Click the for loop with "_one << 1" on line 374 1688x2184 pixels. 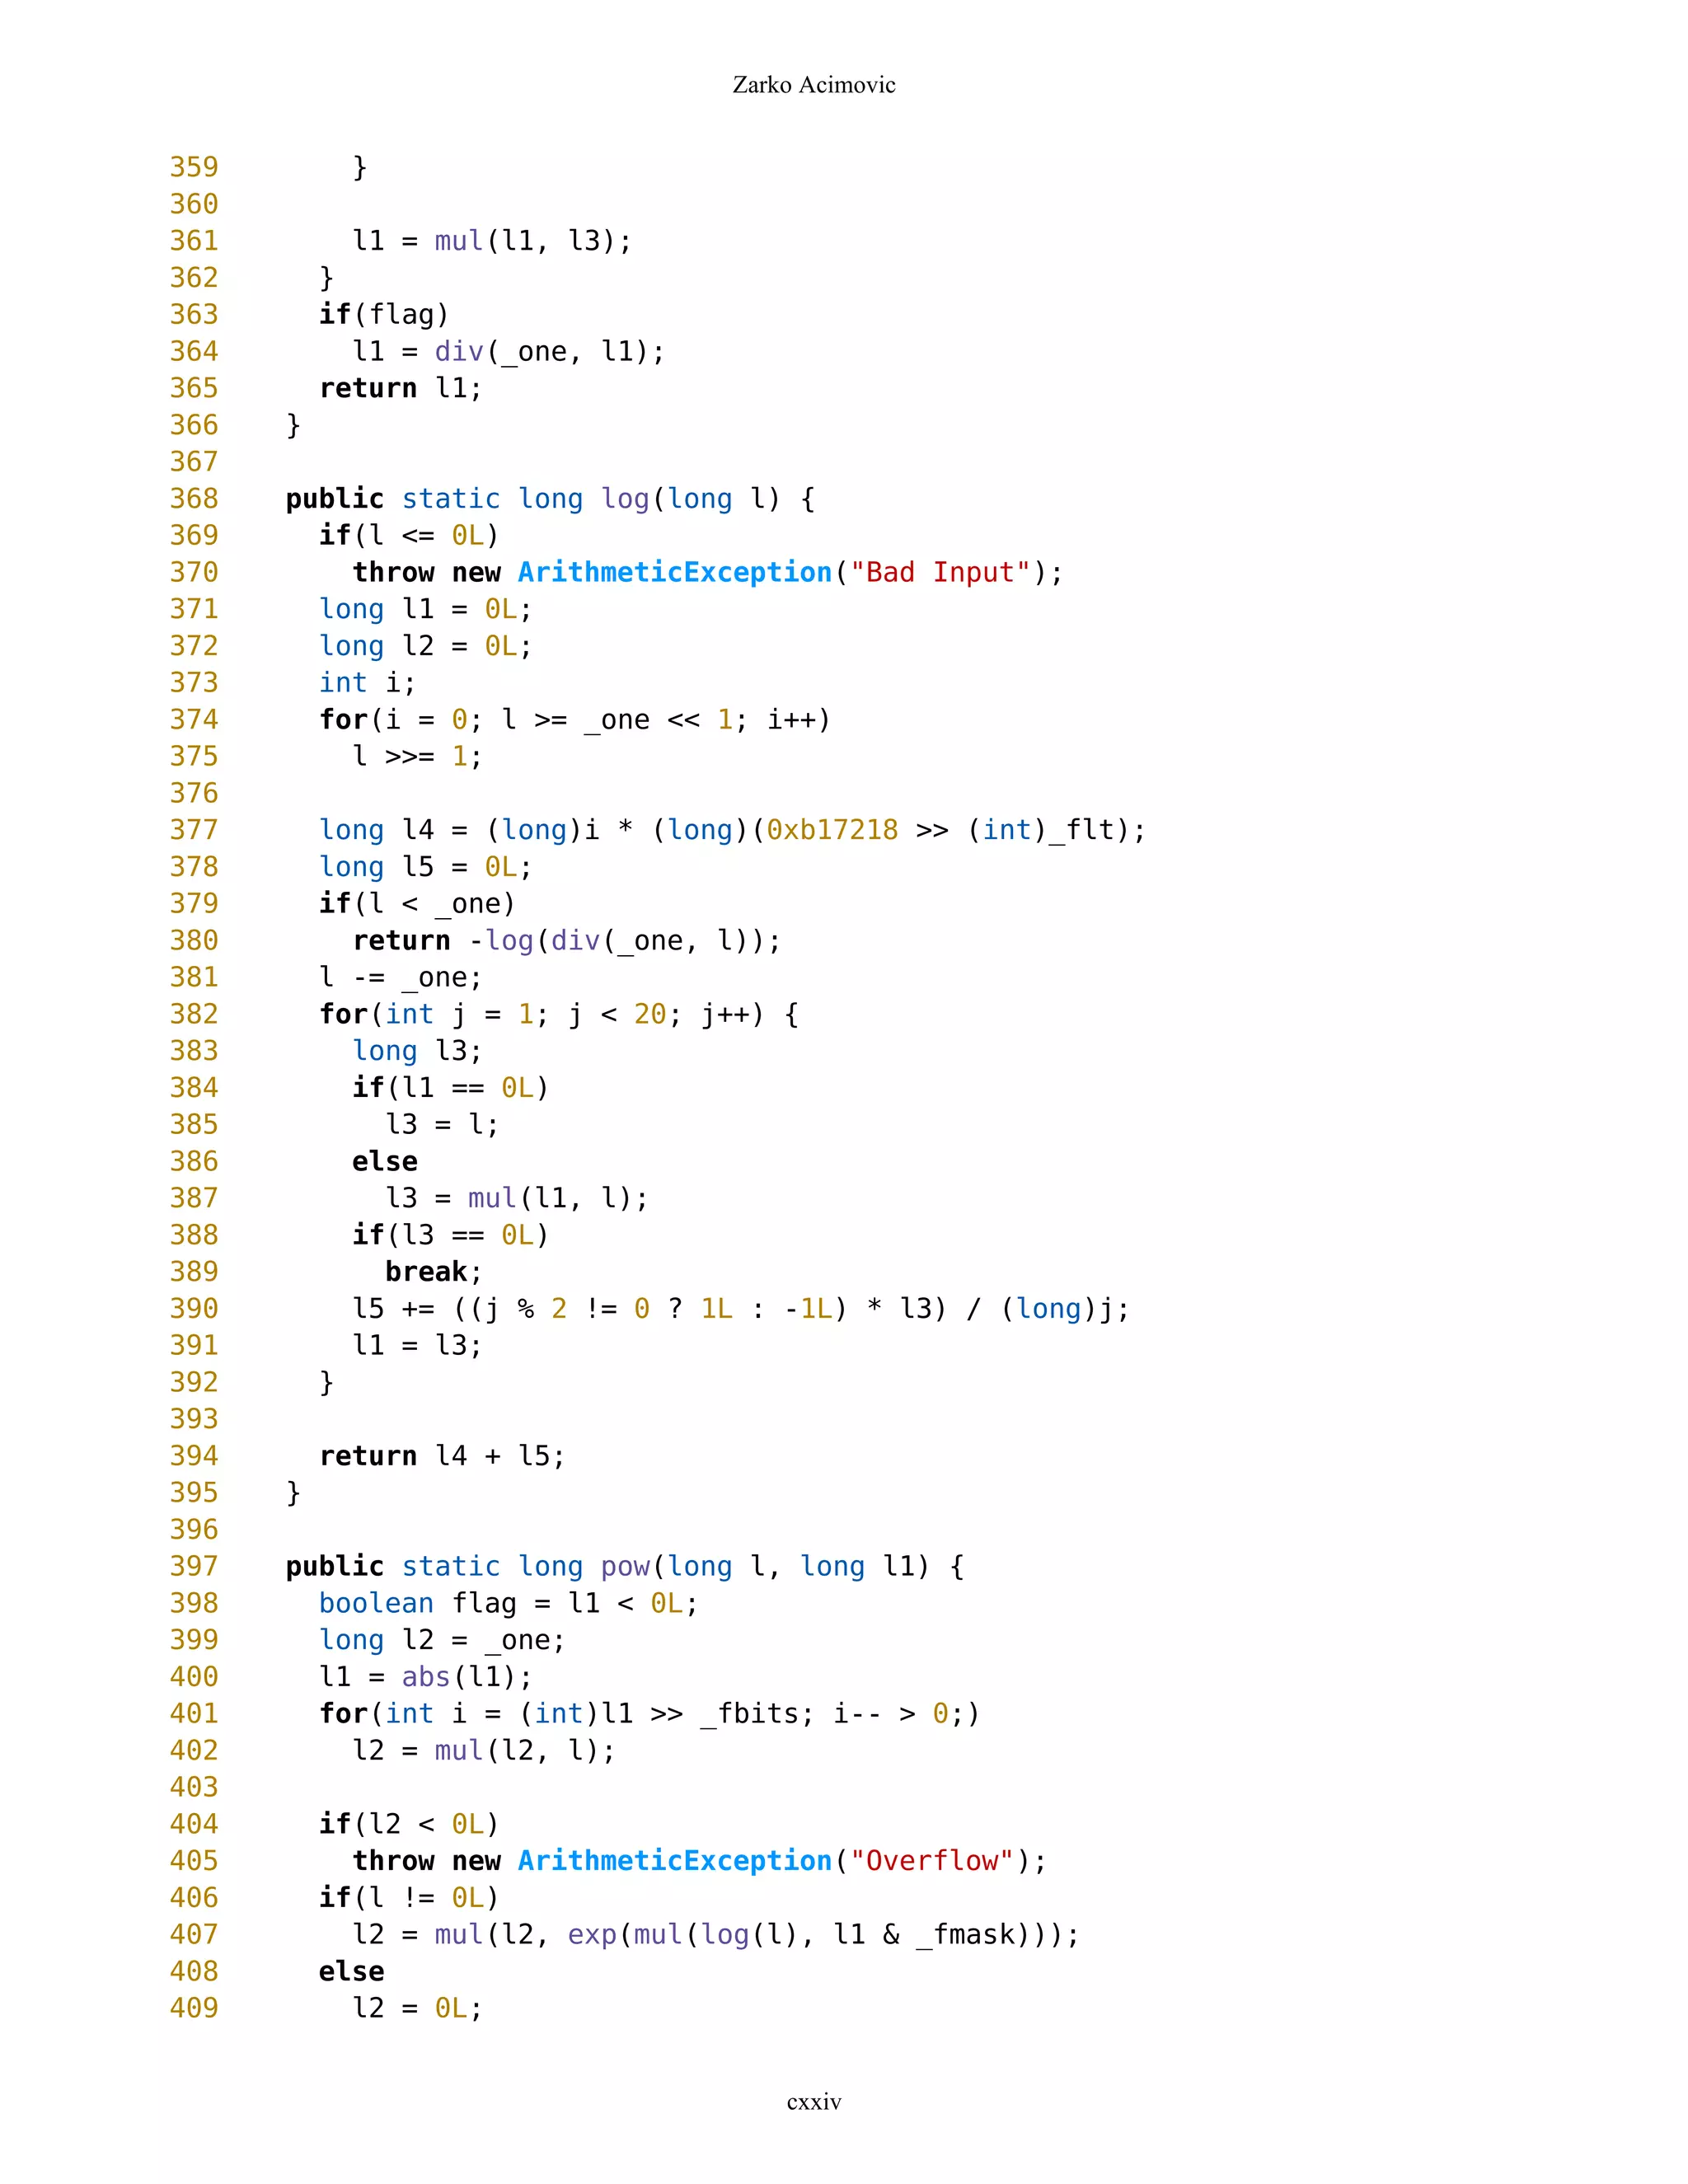pos(575,720)
